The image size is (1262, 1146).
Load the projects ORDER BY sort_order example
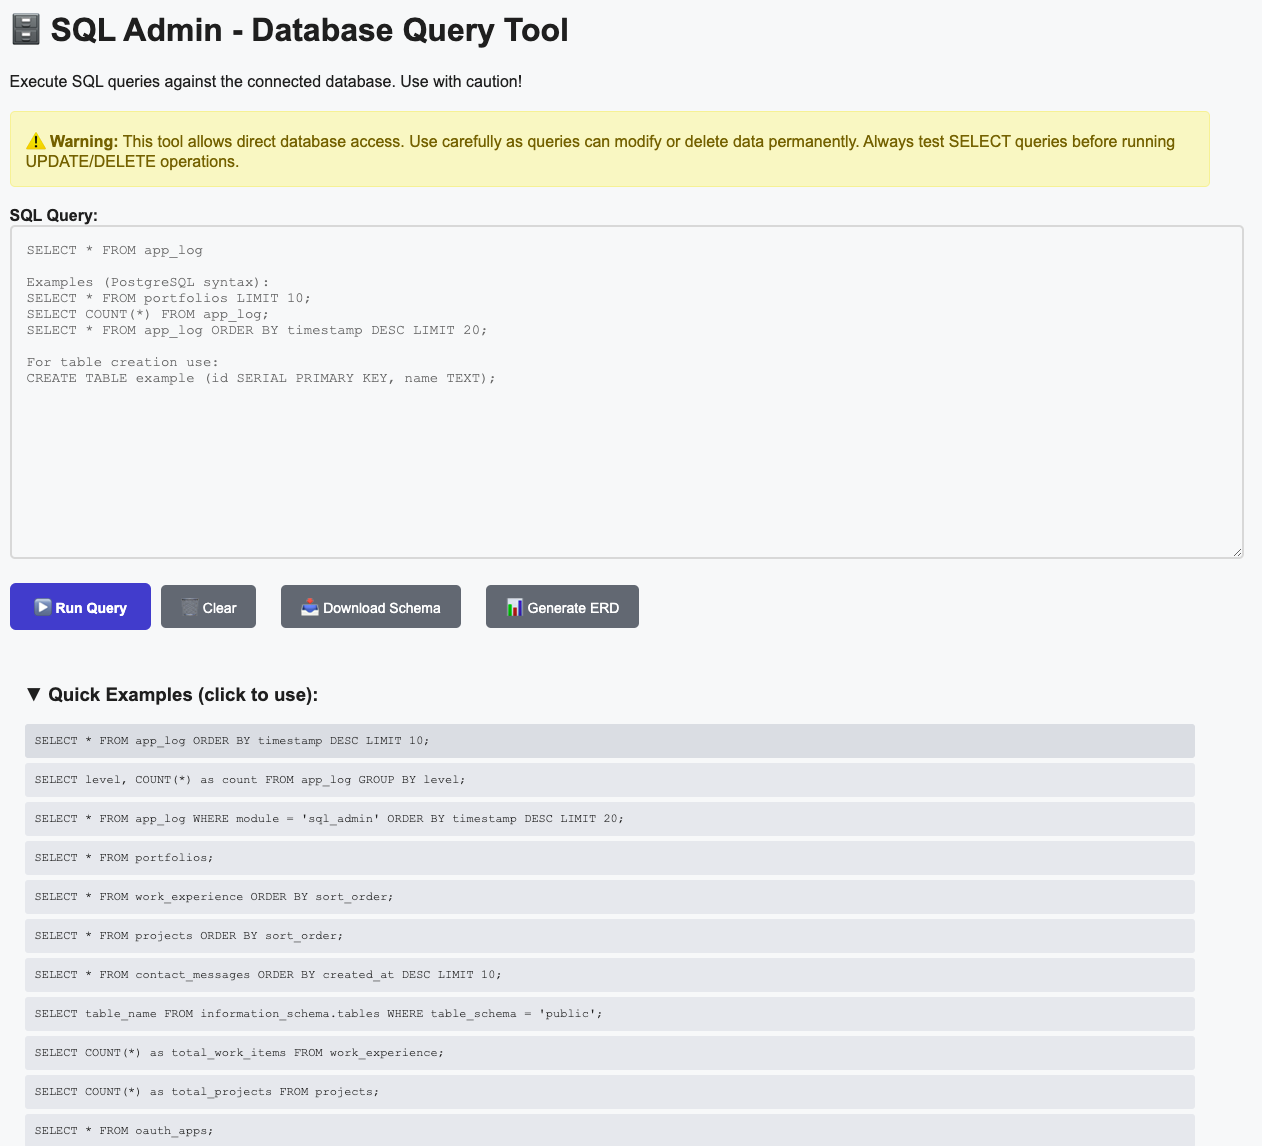click(609, 936)
